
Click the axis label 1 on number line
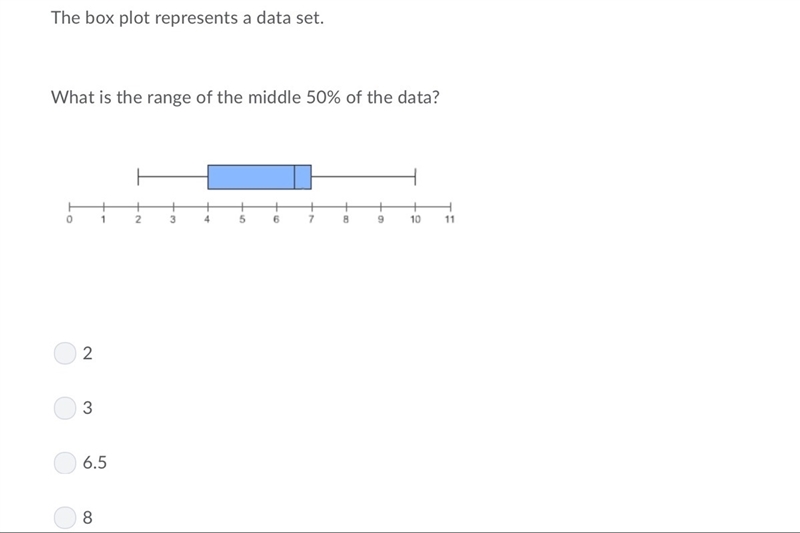click(x=104, y=220)
